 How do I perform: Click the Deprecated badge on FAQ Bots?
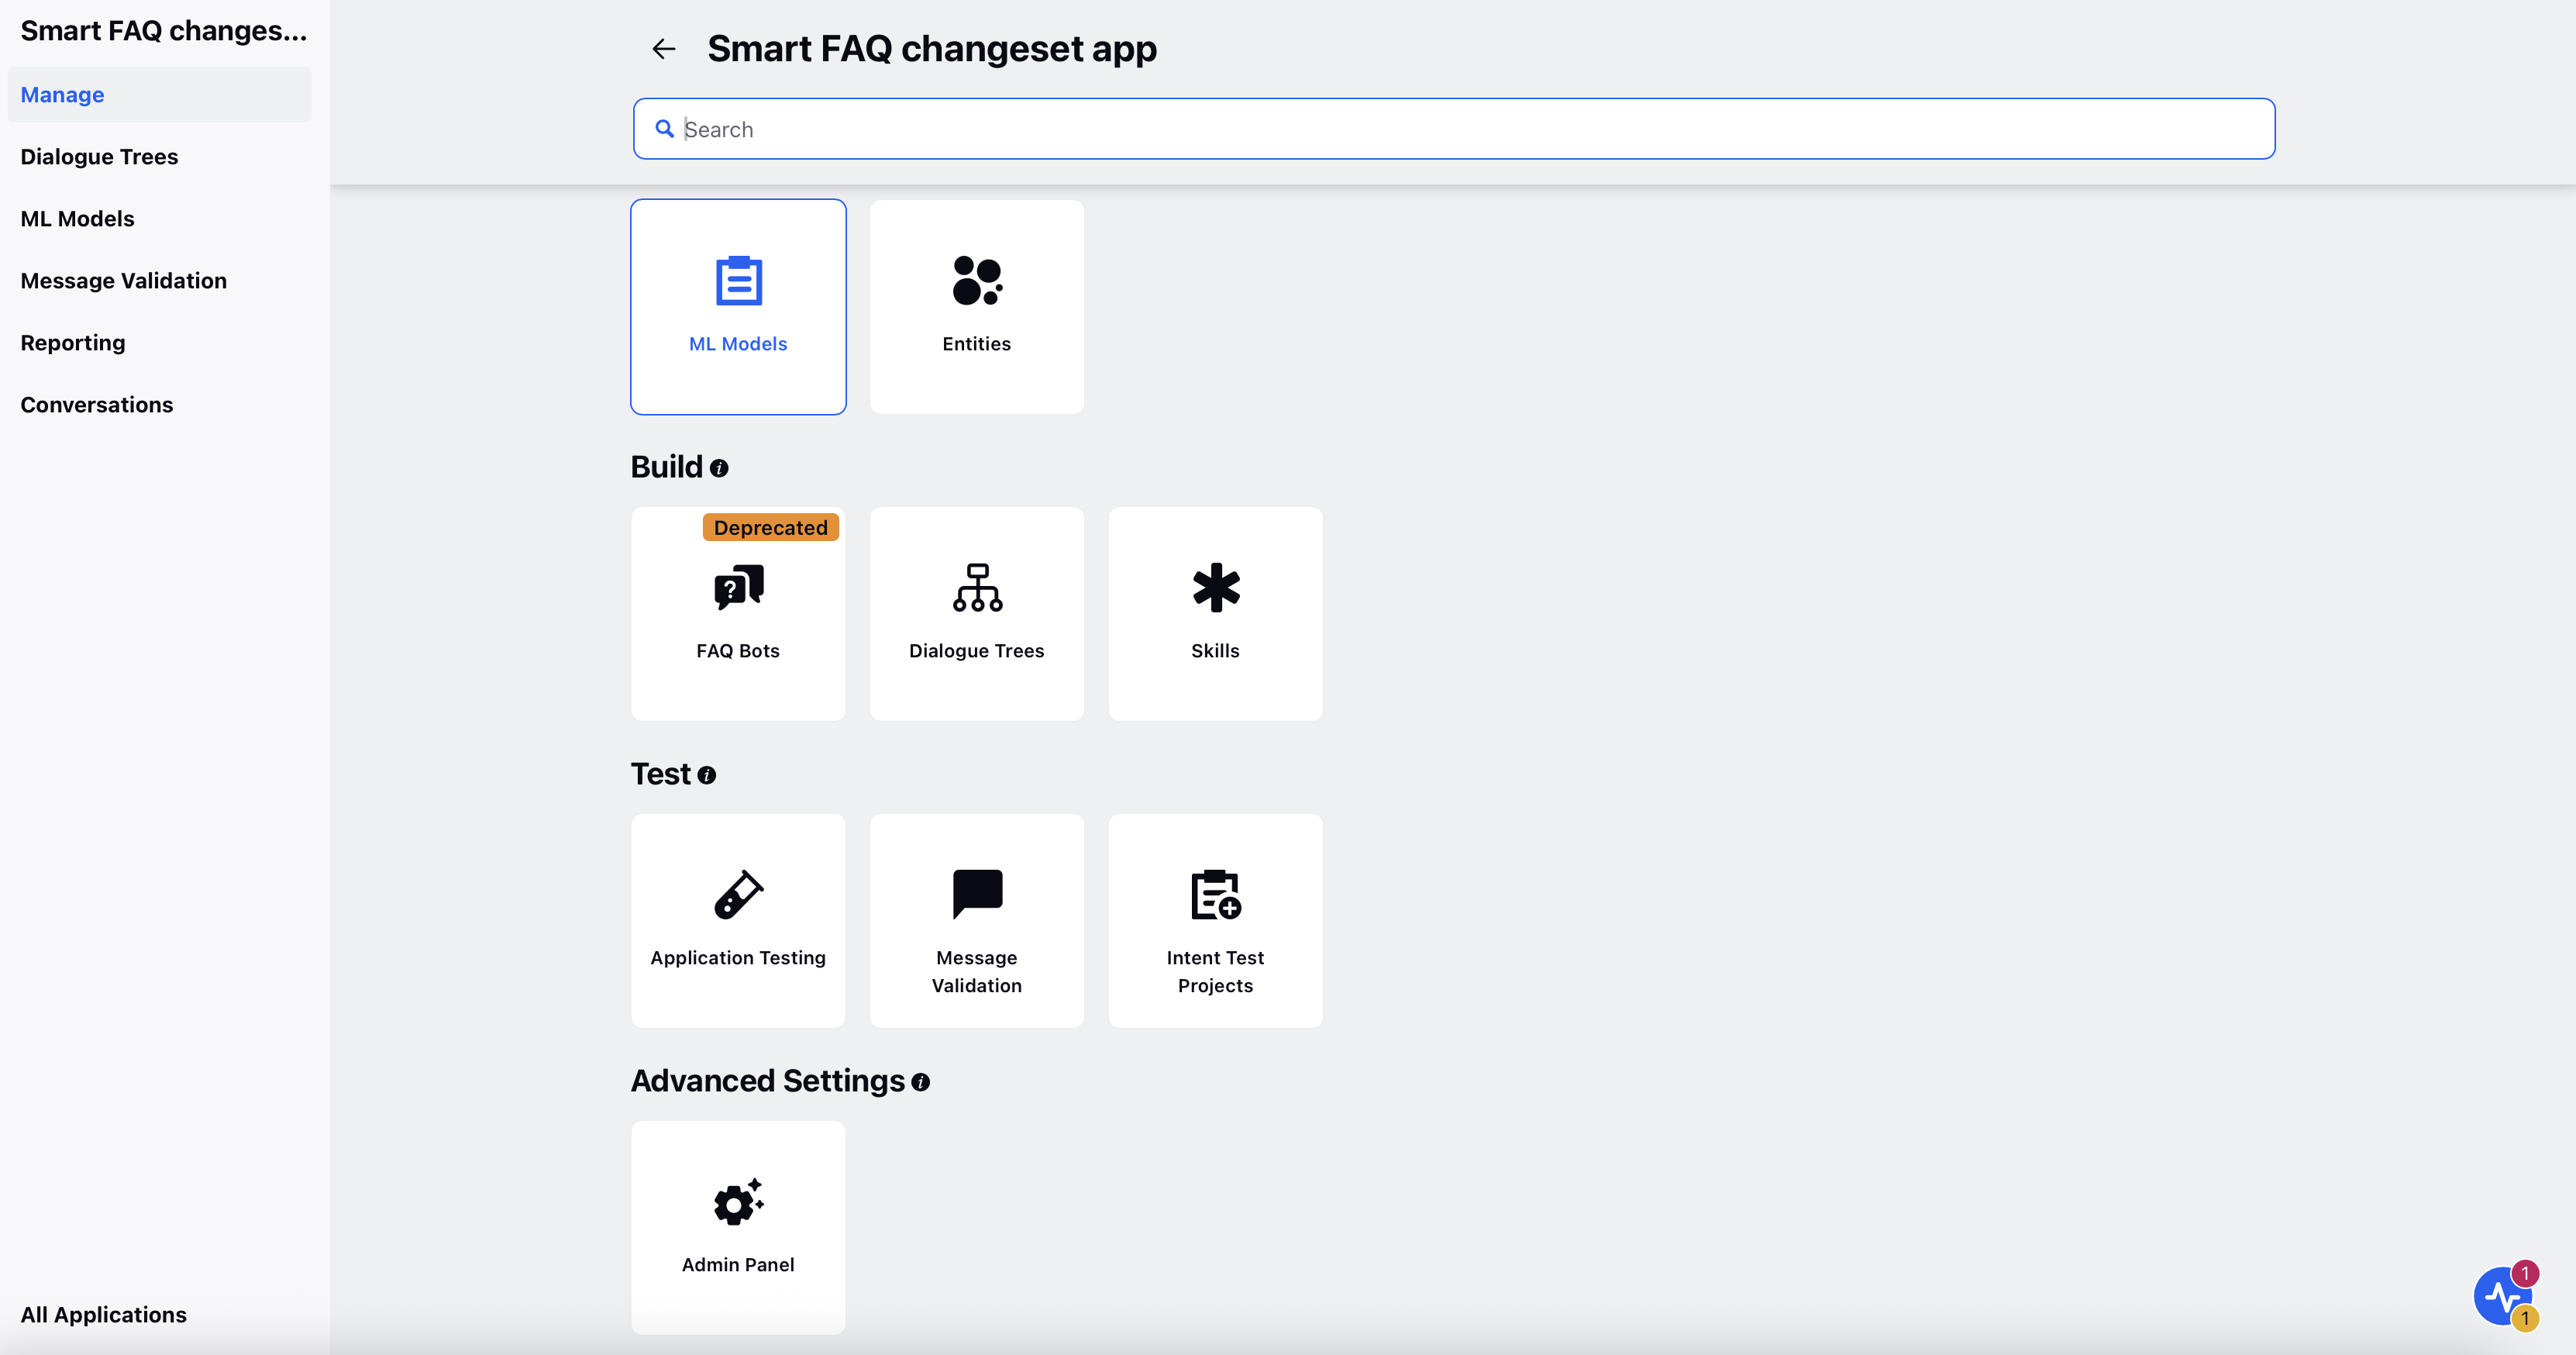[771, 528]
